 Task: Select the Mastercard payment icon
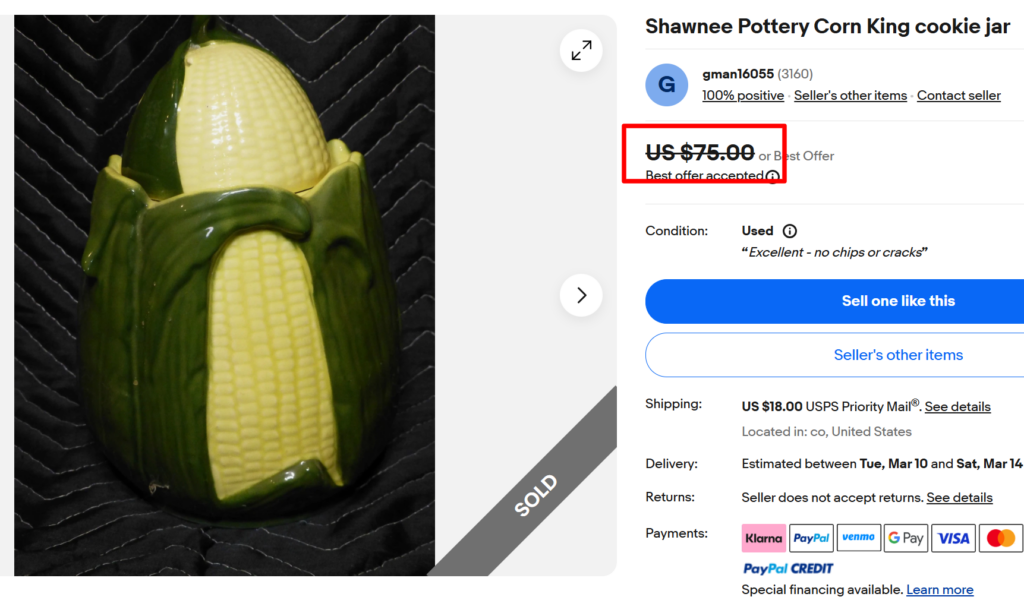(1000, 538)
